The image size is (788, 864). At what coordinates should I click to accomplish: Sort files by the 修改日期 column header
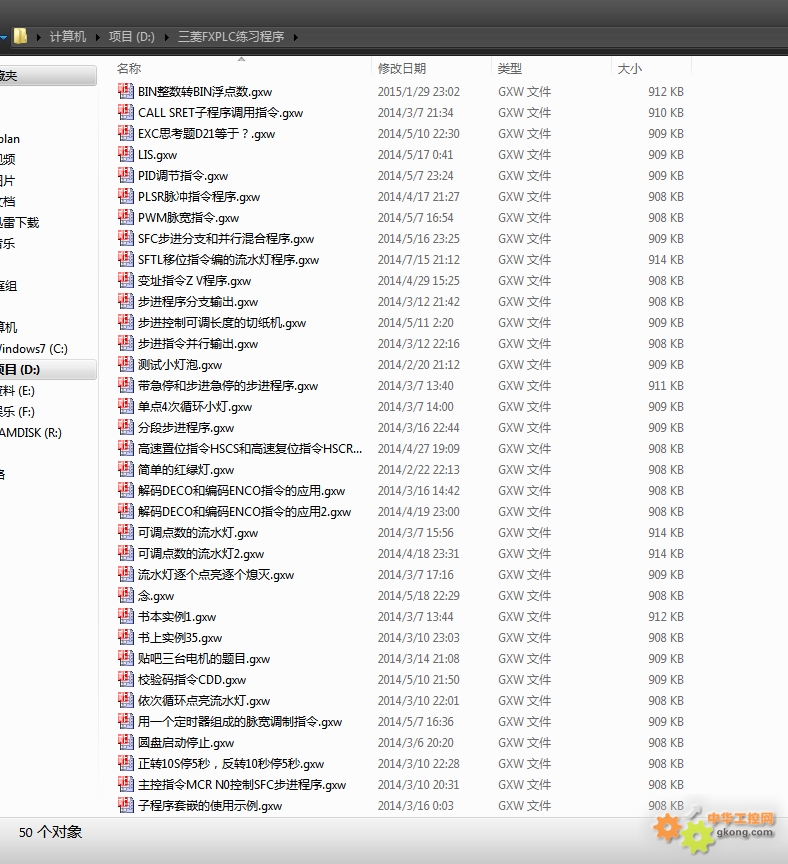pyautogui.click(x=401, y=68)
